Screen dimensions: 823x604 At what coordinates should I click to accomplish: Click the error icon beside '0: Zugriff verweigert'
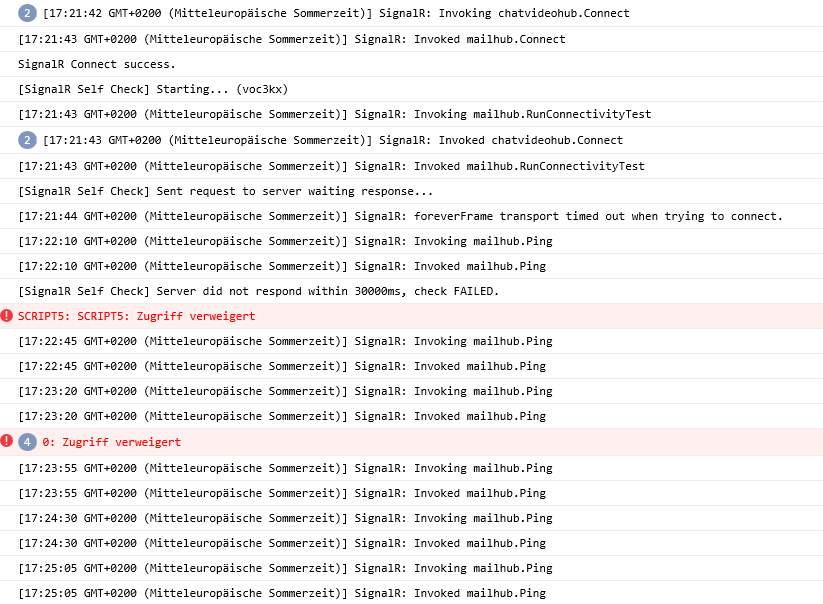(x=7, y=441)
